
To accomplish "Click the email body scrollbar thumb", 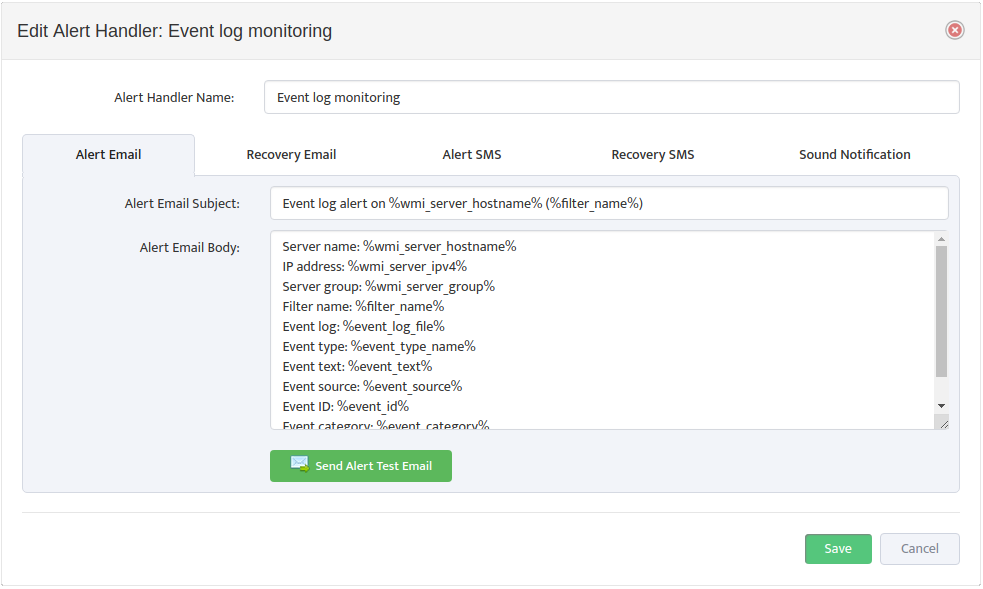I will point(941,311).
